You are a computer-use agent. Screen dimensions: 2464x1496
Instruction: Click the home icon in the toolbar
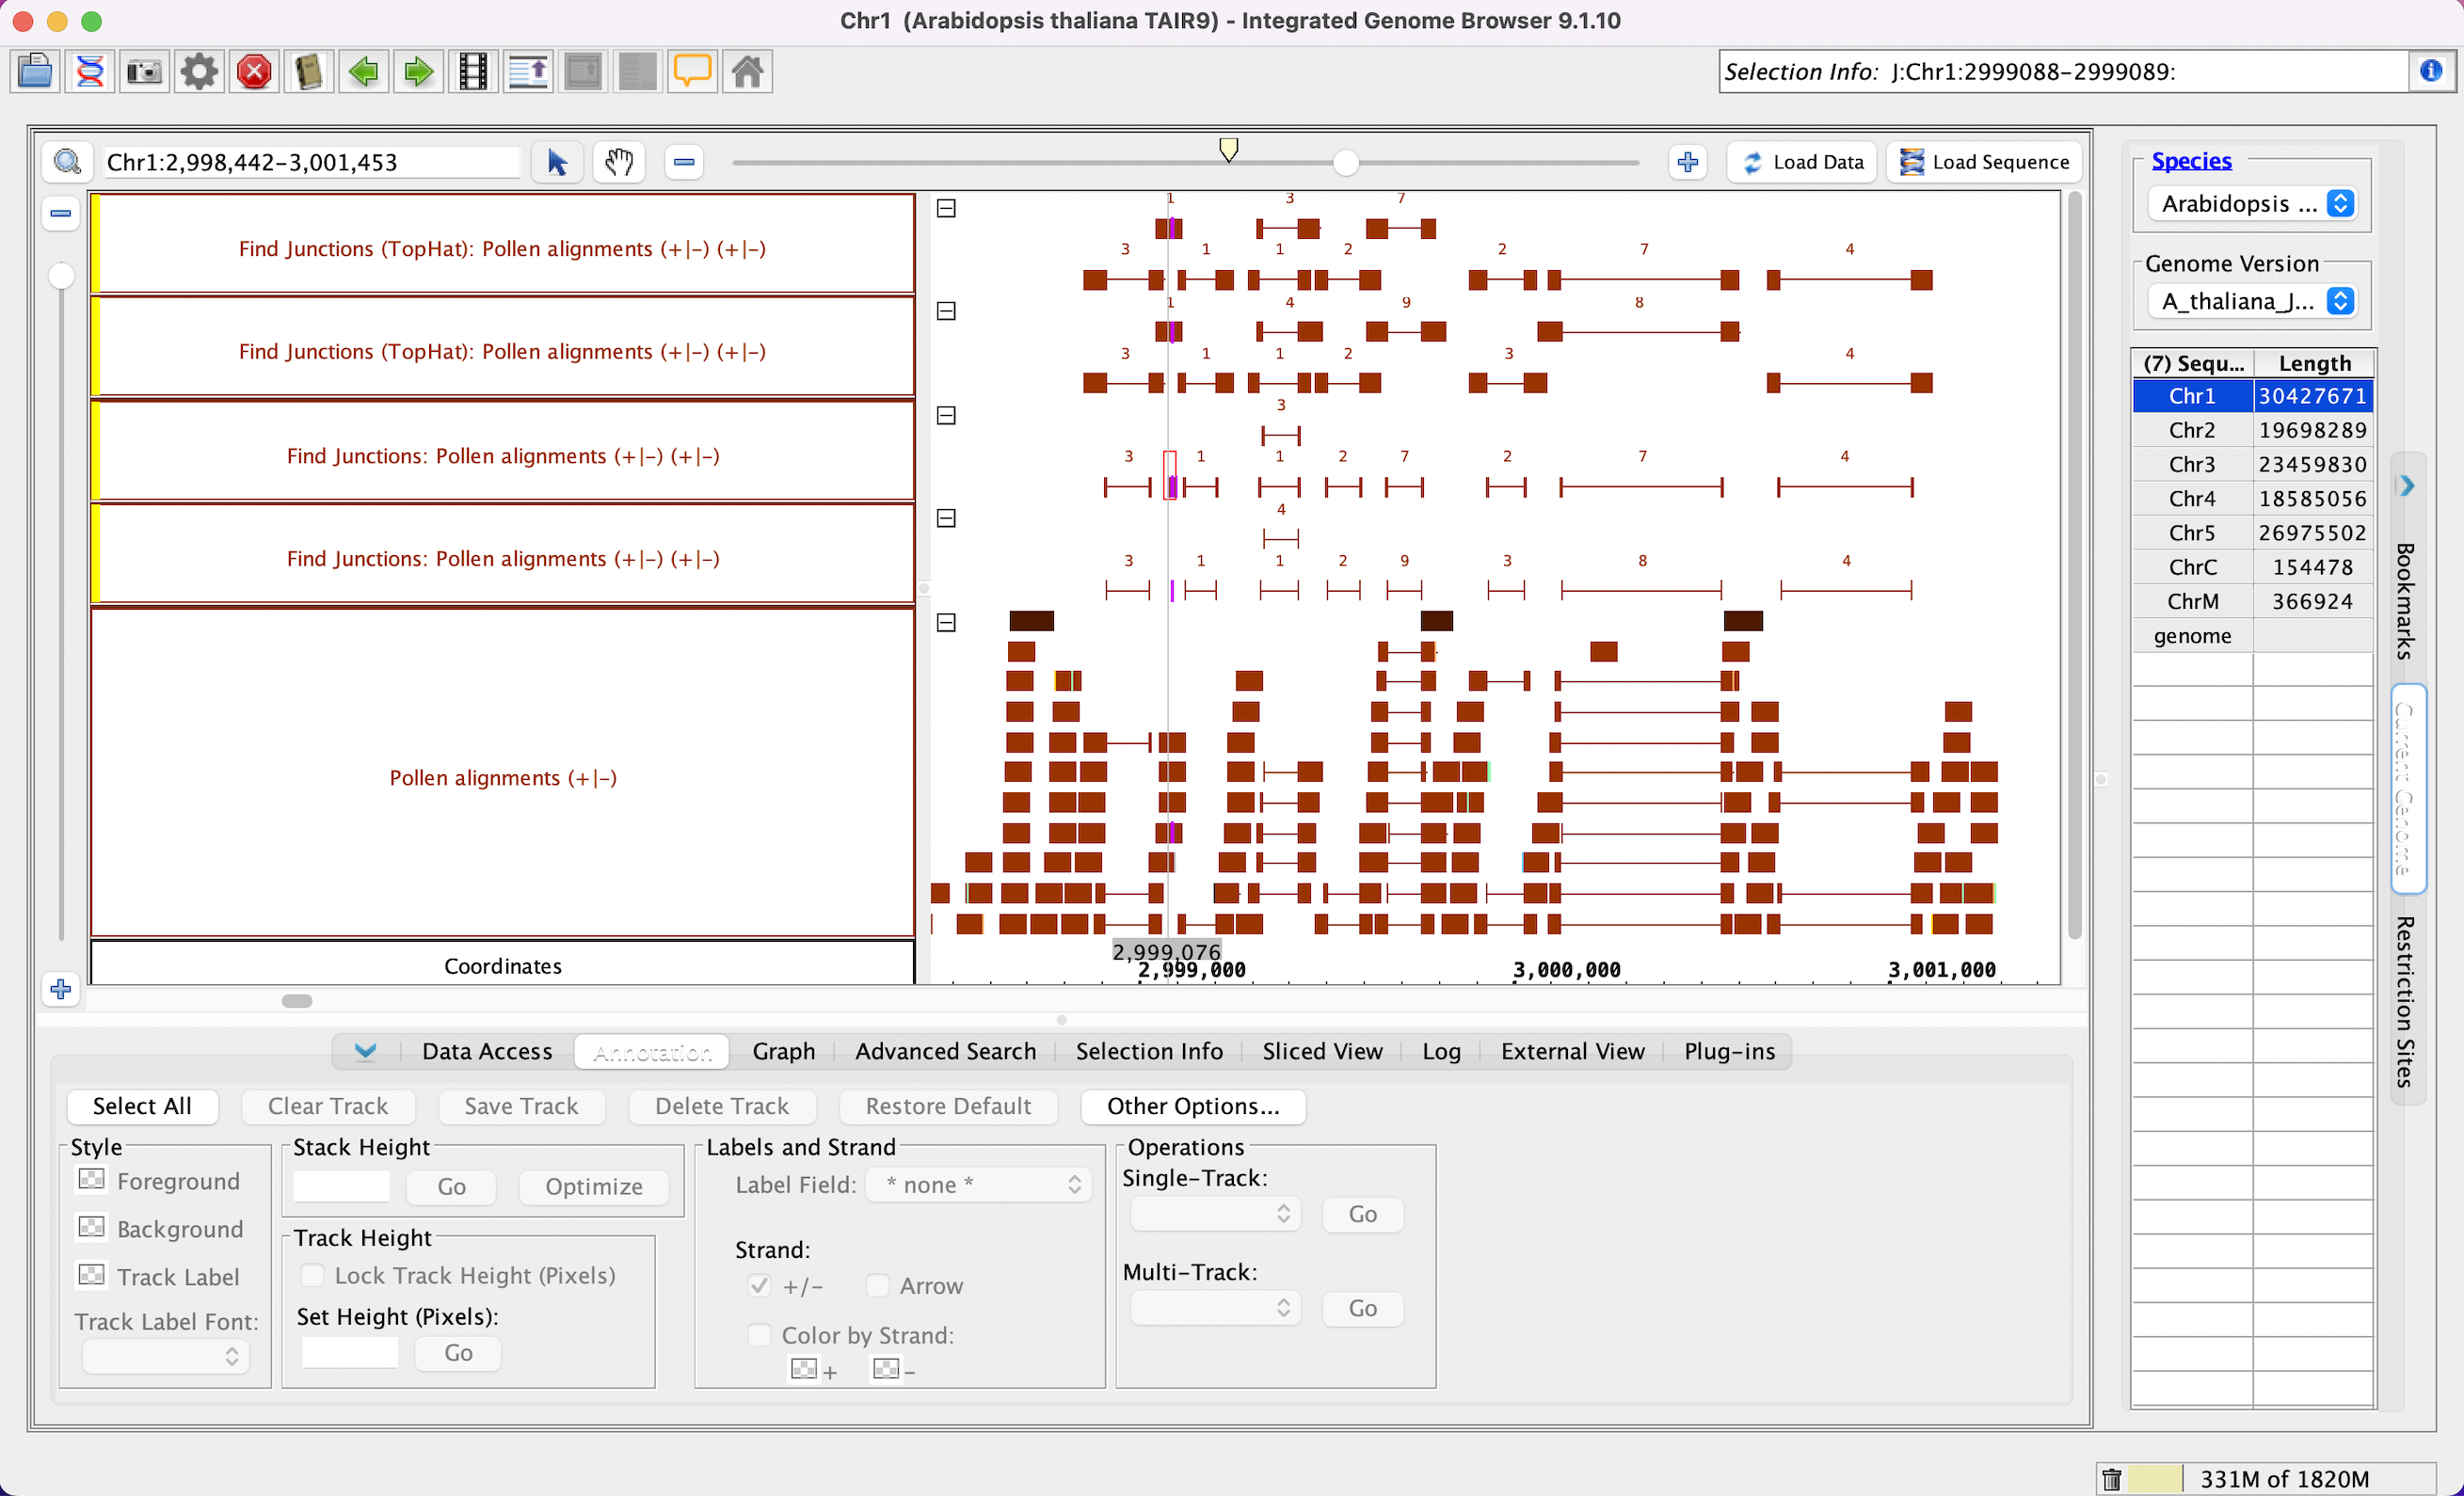pos(747,72)
